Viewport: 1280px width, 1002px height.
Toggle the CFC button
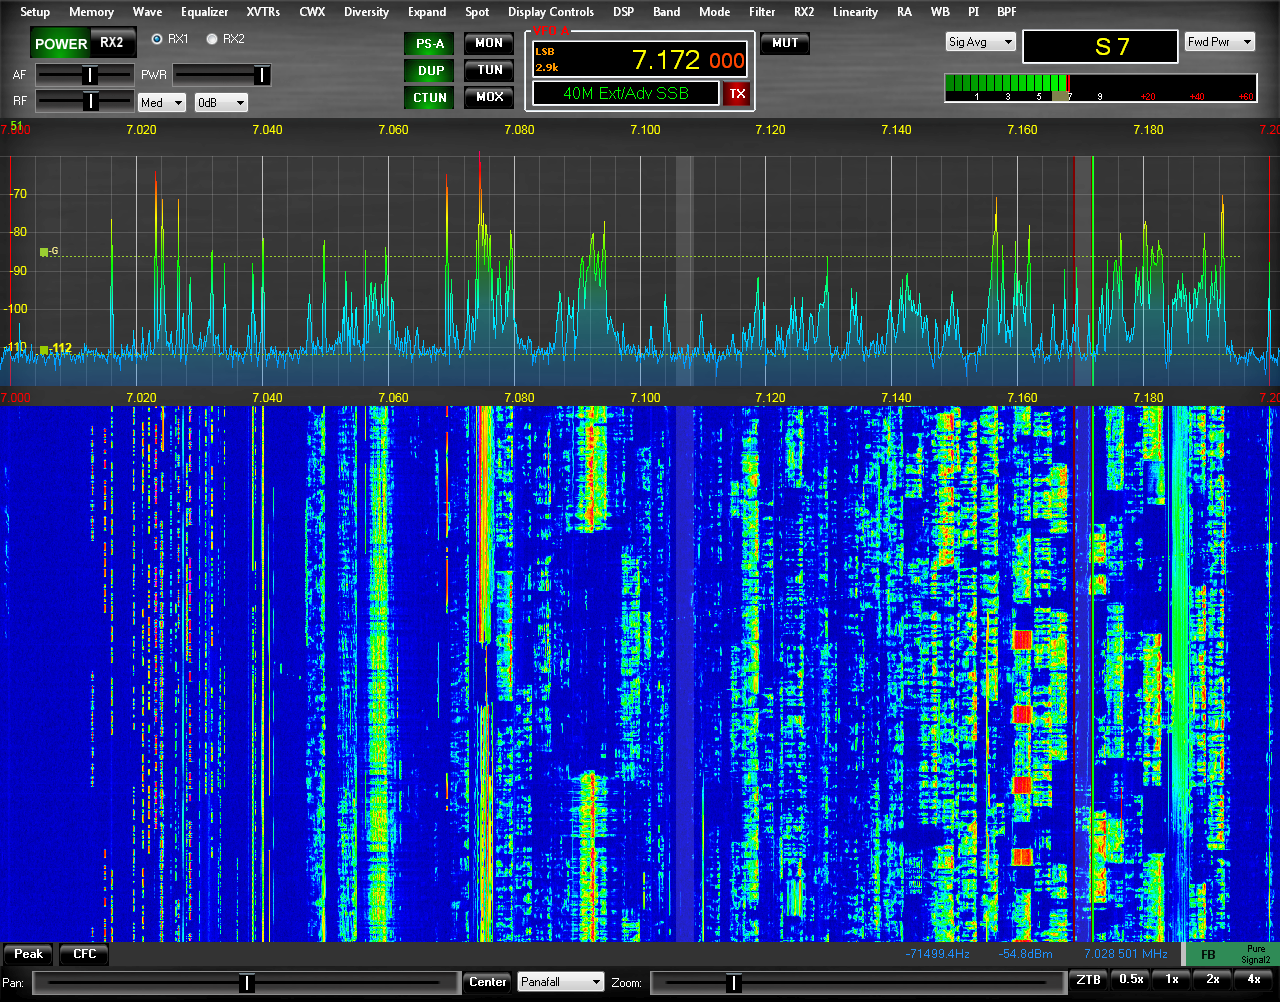(x=84, y=954)
